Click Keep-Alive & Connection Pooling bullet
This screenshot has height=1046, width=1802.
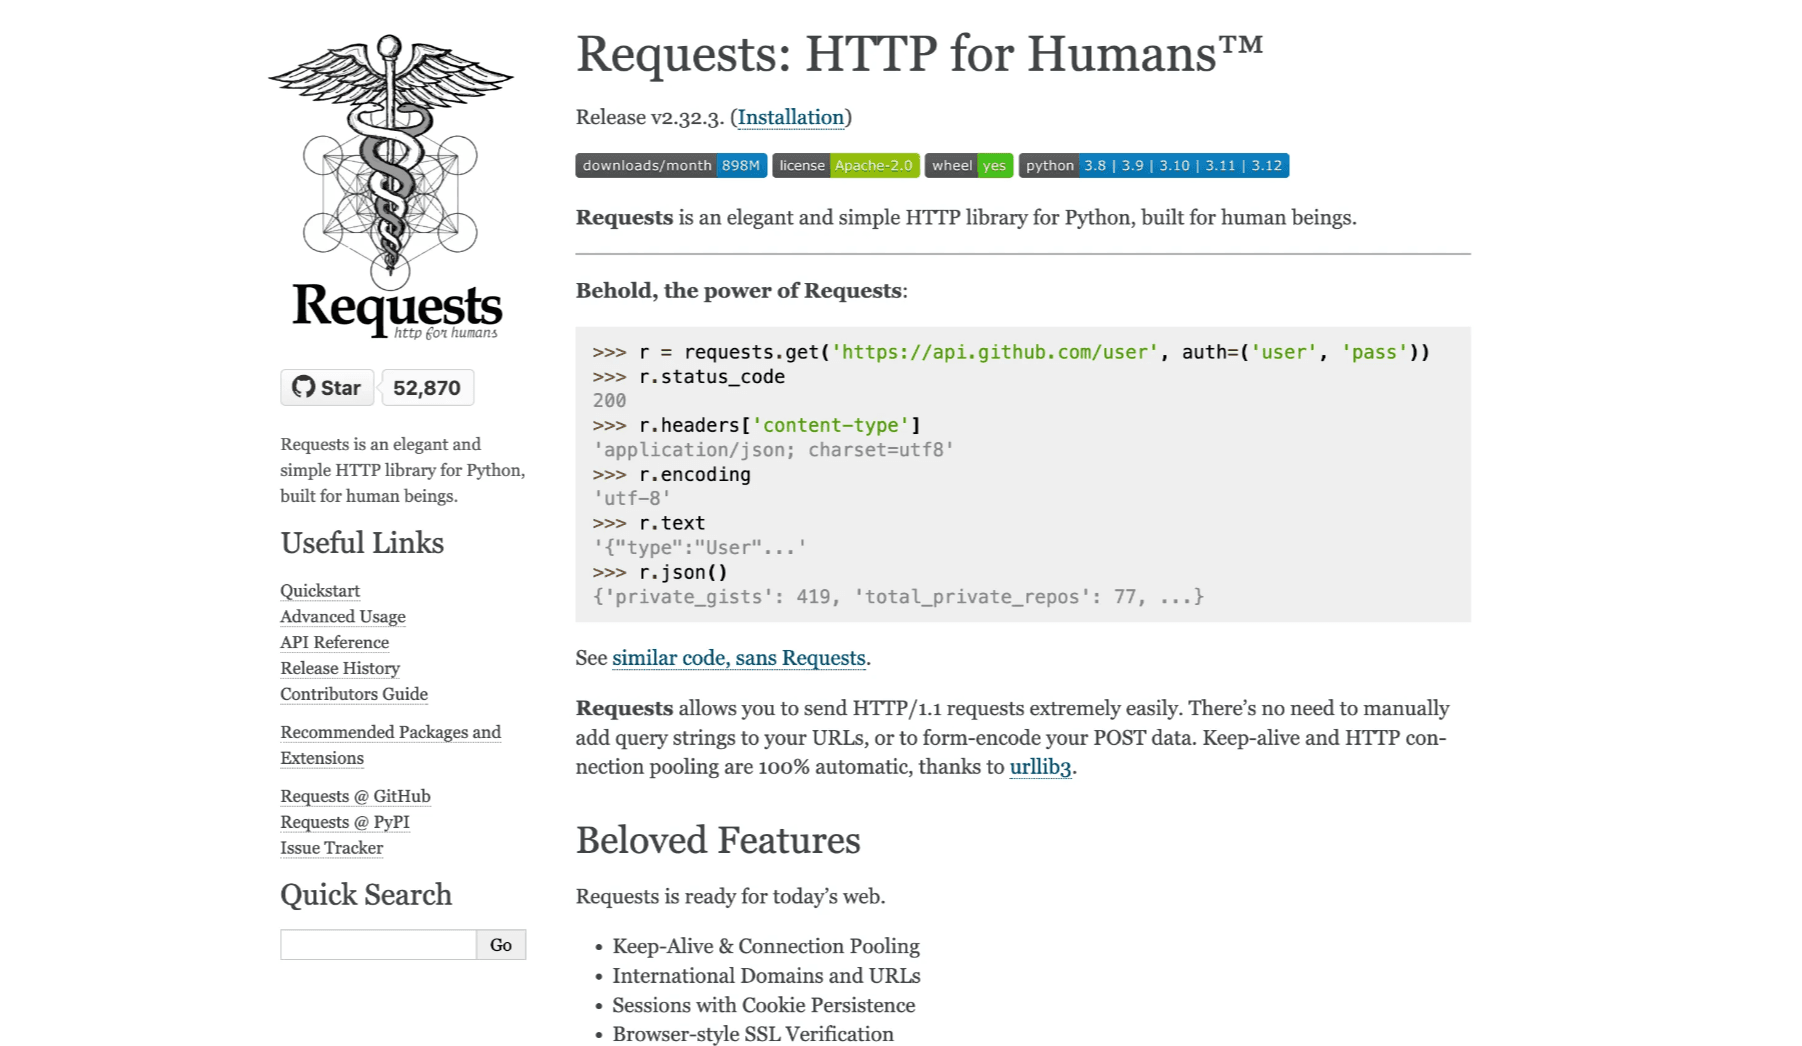(x=766, y=946)
